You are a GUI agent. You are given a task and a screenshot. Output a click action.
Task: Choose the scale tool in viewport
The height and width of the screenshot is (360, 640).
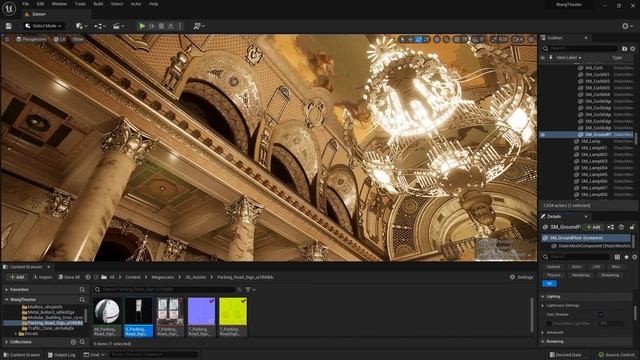[x=427, y=39]
